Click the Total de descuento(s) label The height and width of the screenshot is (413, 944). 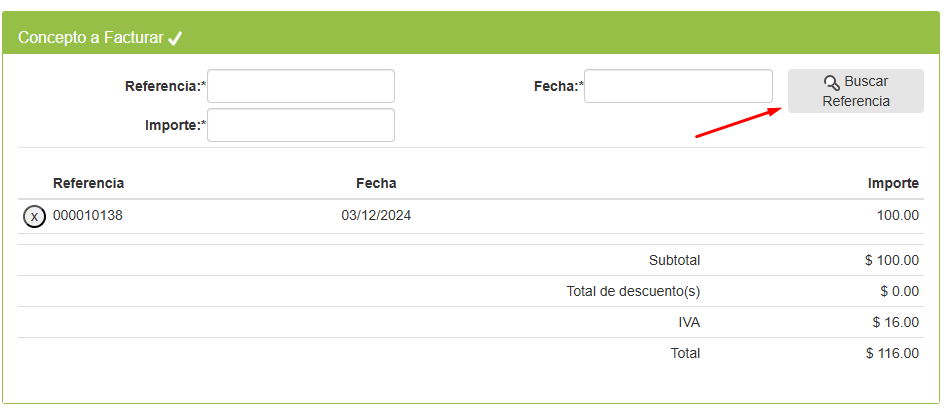633,291
